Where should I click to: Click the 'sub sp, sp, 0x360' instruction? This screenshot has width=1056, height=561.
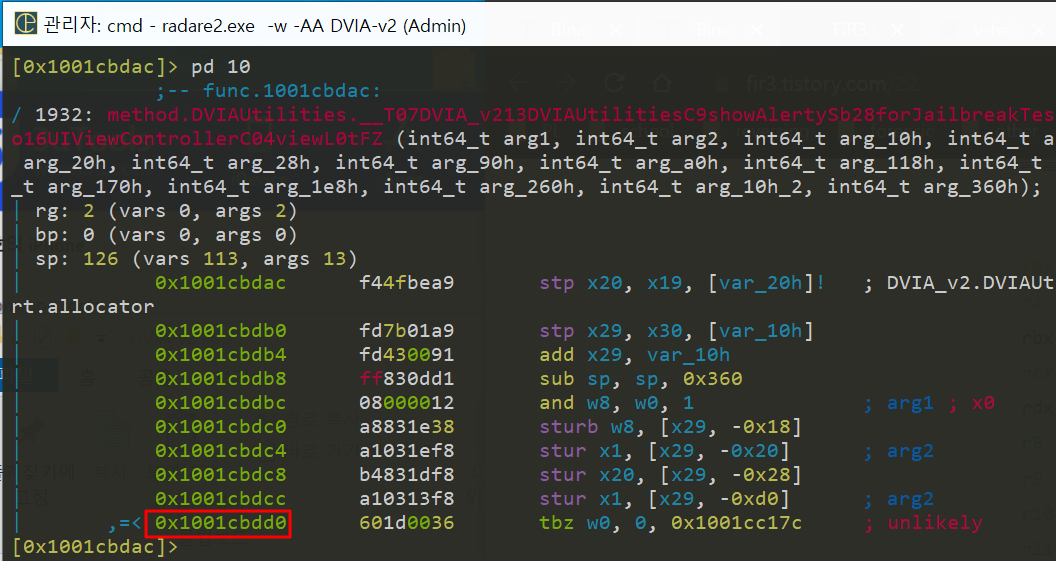[640, 378]
